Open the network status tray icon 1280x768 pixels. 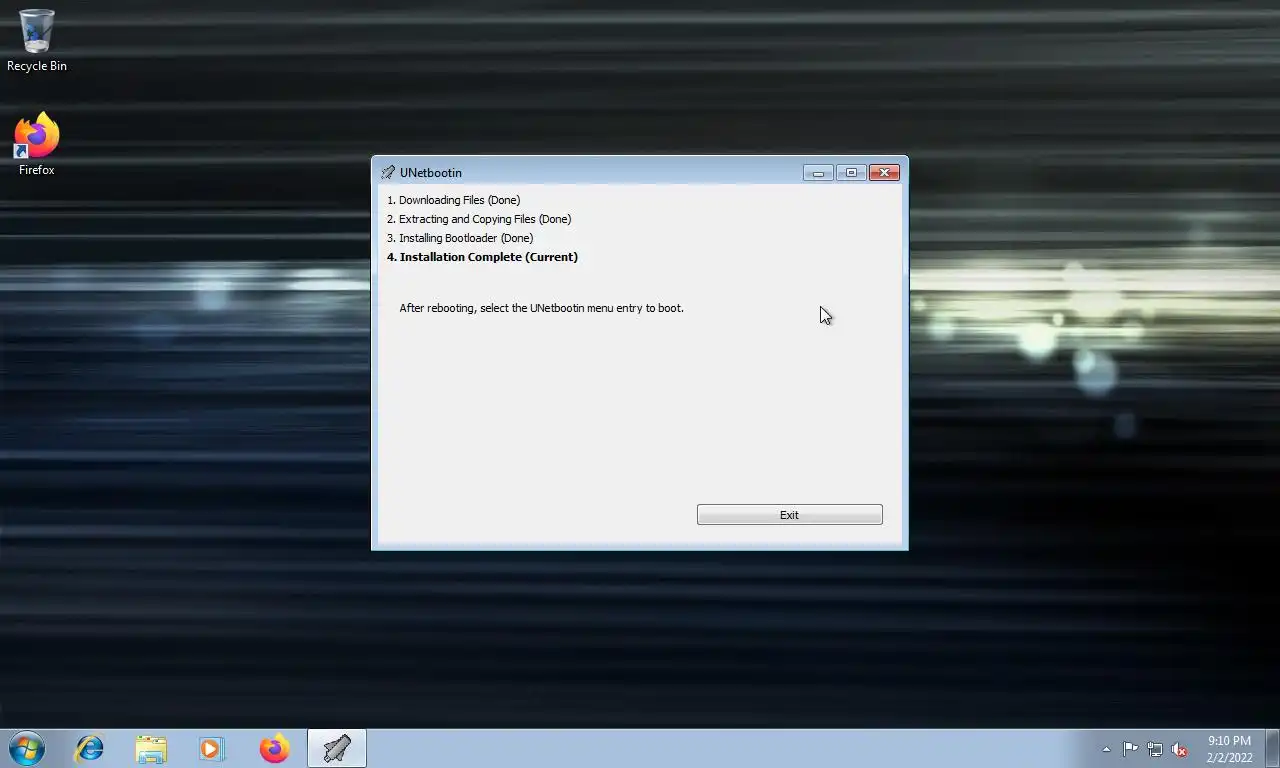click(1155, 749)
